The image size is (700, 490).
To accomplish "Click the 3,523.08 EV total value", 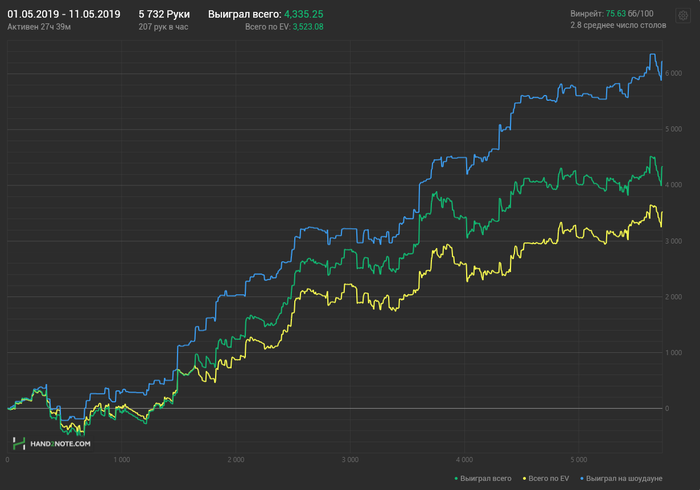I will point(308,27).
